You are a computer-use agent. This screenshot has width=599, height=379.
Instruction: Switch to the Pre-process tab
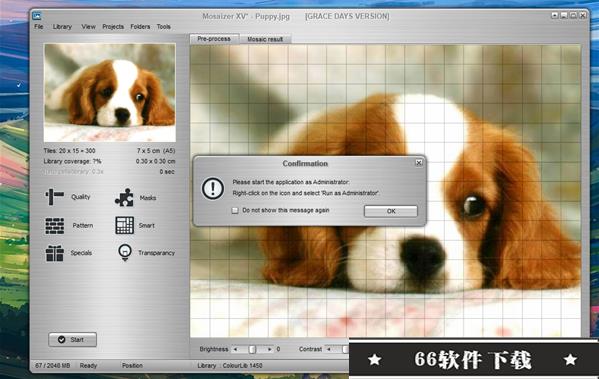214,39
